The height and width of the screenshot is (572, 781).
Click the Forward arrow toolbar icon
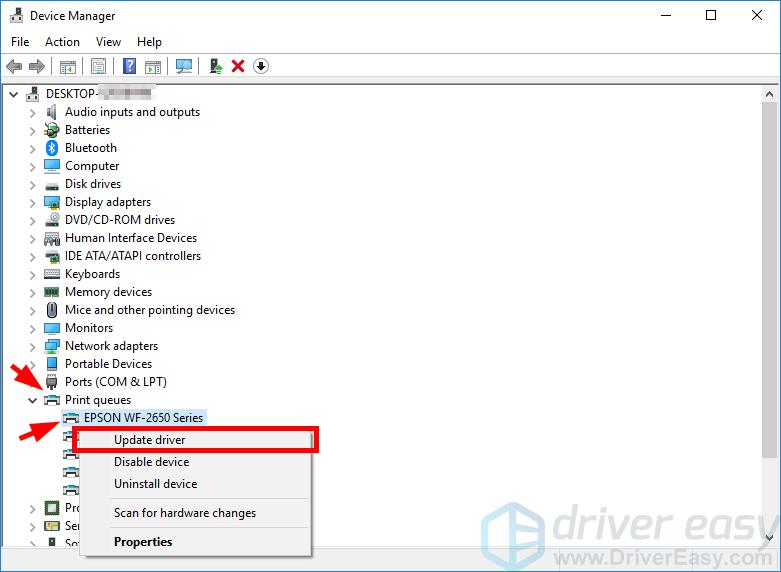37,66
